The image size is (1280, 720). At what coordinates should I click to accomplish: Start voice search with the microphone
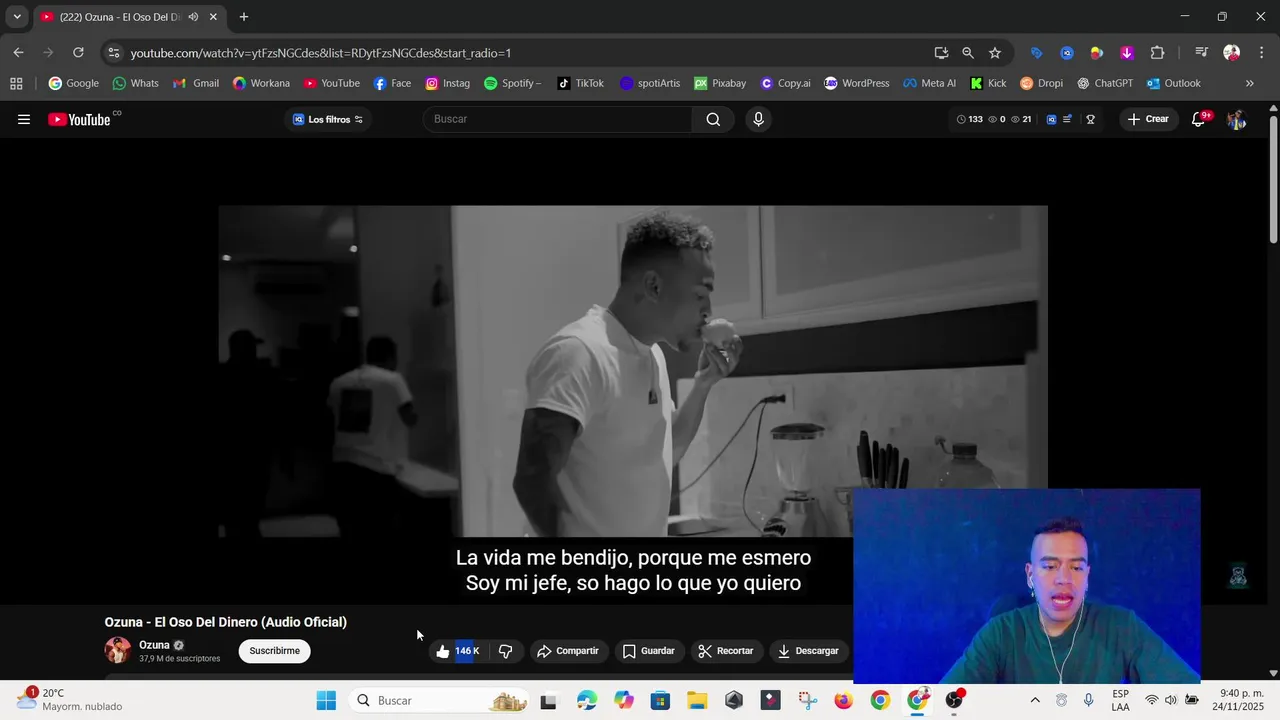tap(758, 119)
